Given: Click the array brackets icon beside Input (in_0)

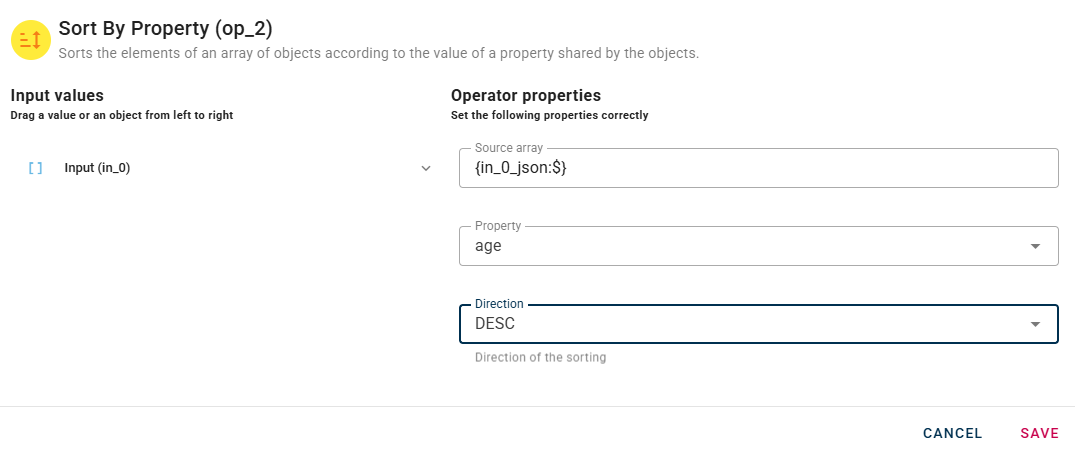Looking at the screenshot, I should click(x=36, y=168).
